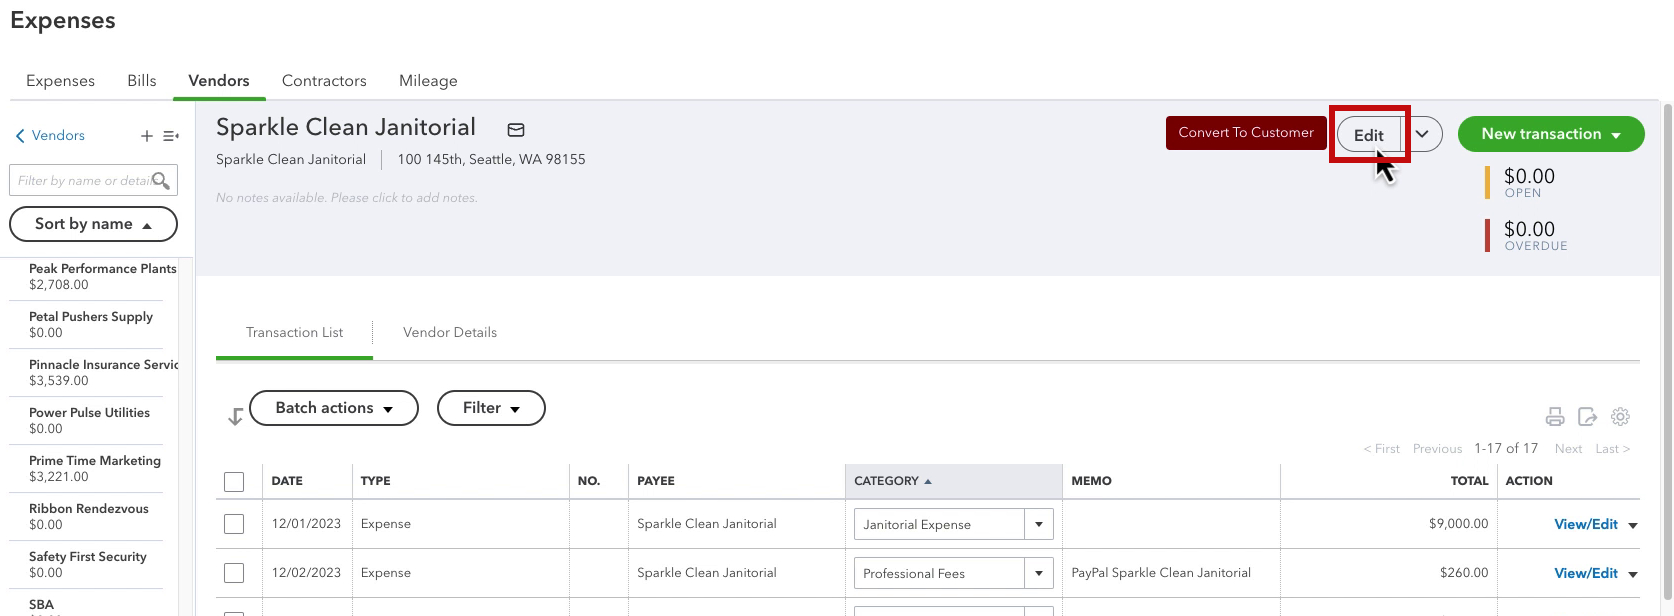This screenshot has width=1674, height=616.
Task: Tick the select-all checkbox in table header
Action: [x=234, y=482]
